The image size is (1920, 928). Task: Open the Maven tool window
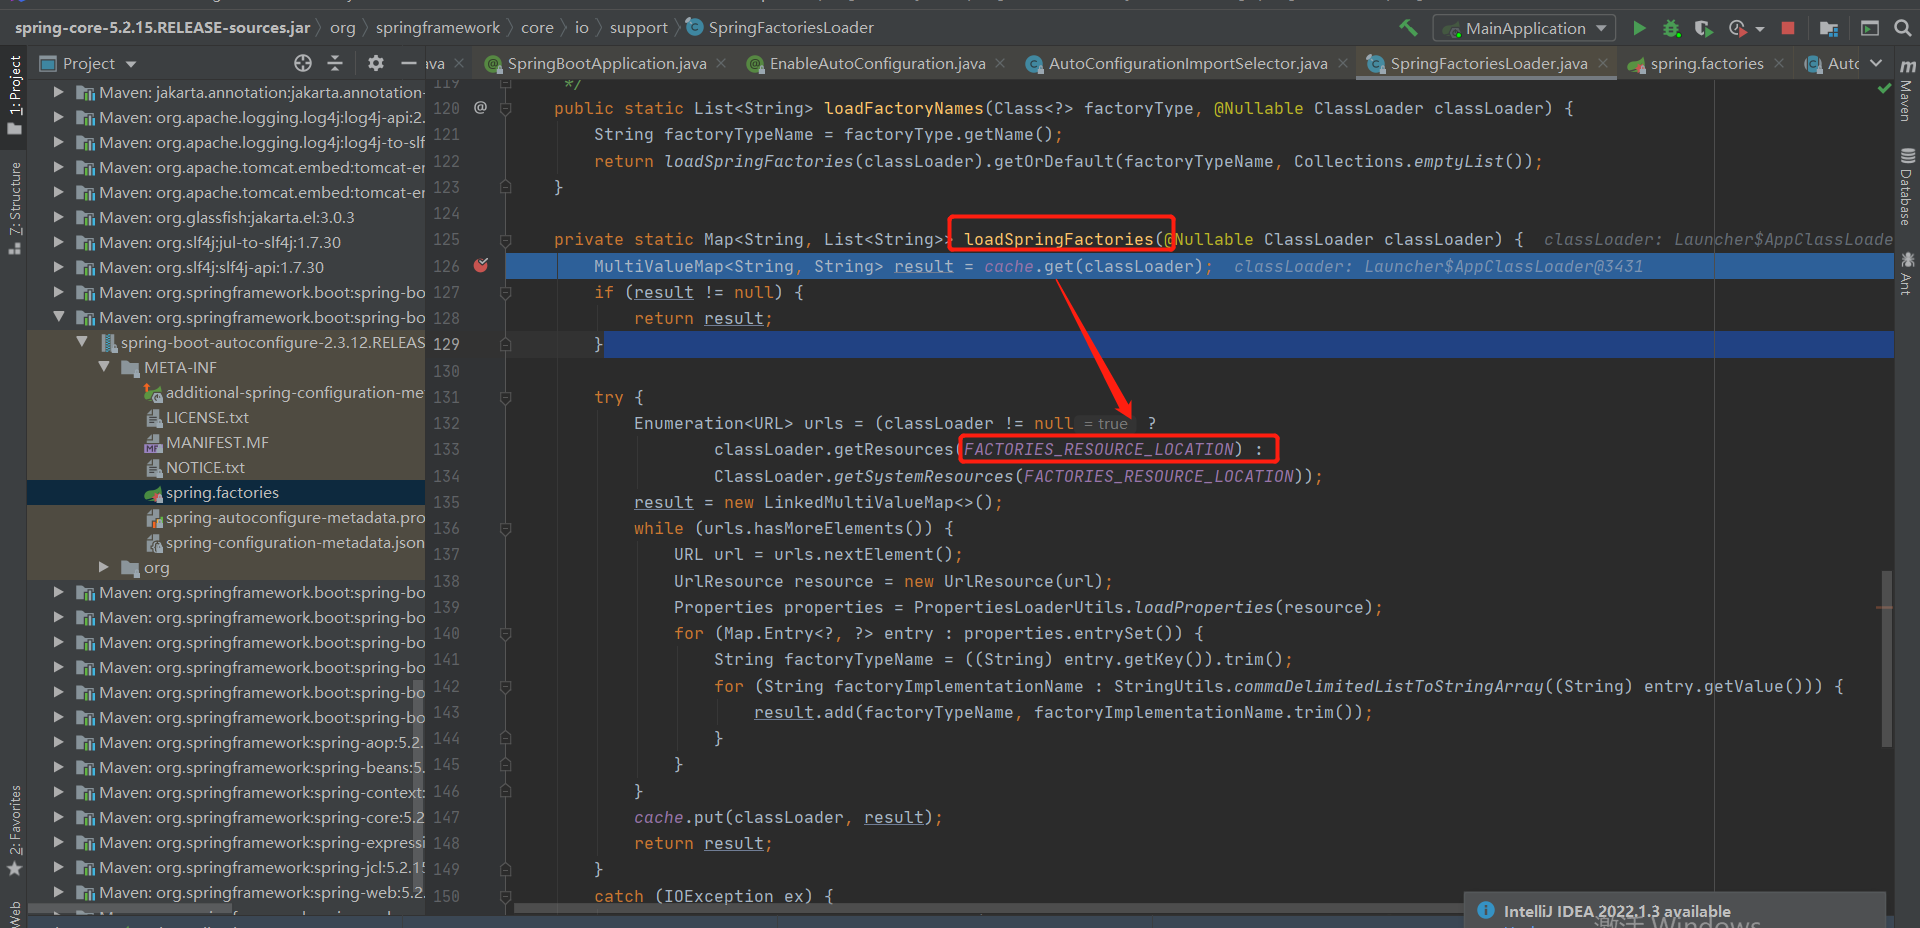coord(1907,89)
